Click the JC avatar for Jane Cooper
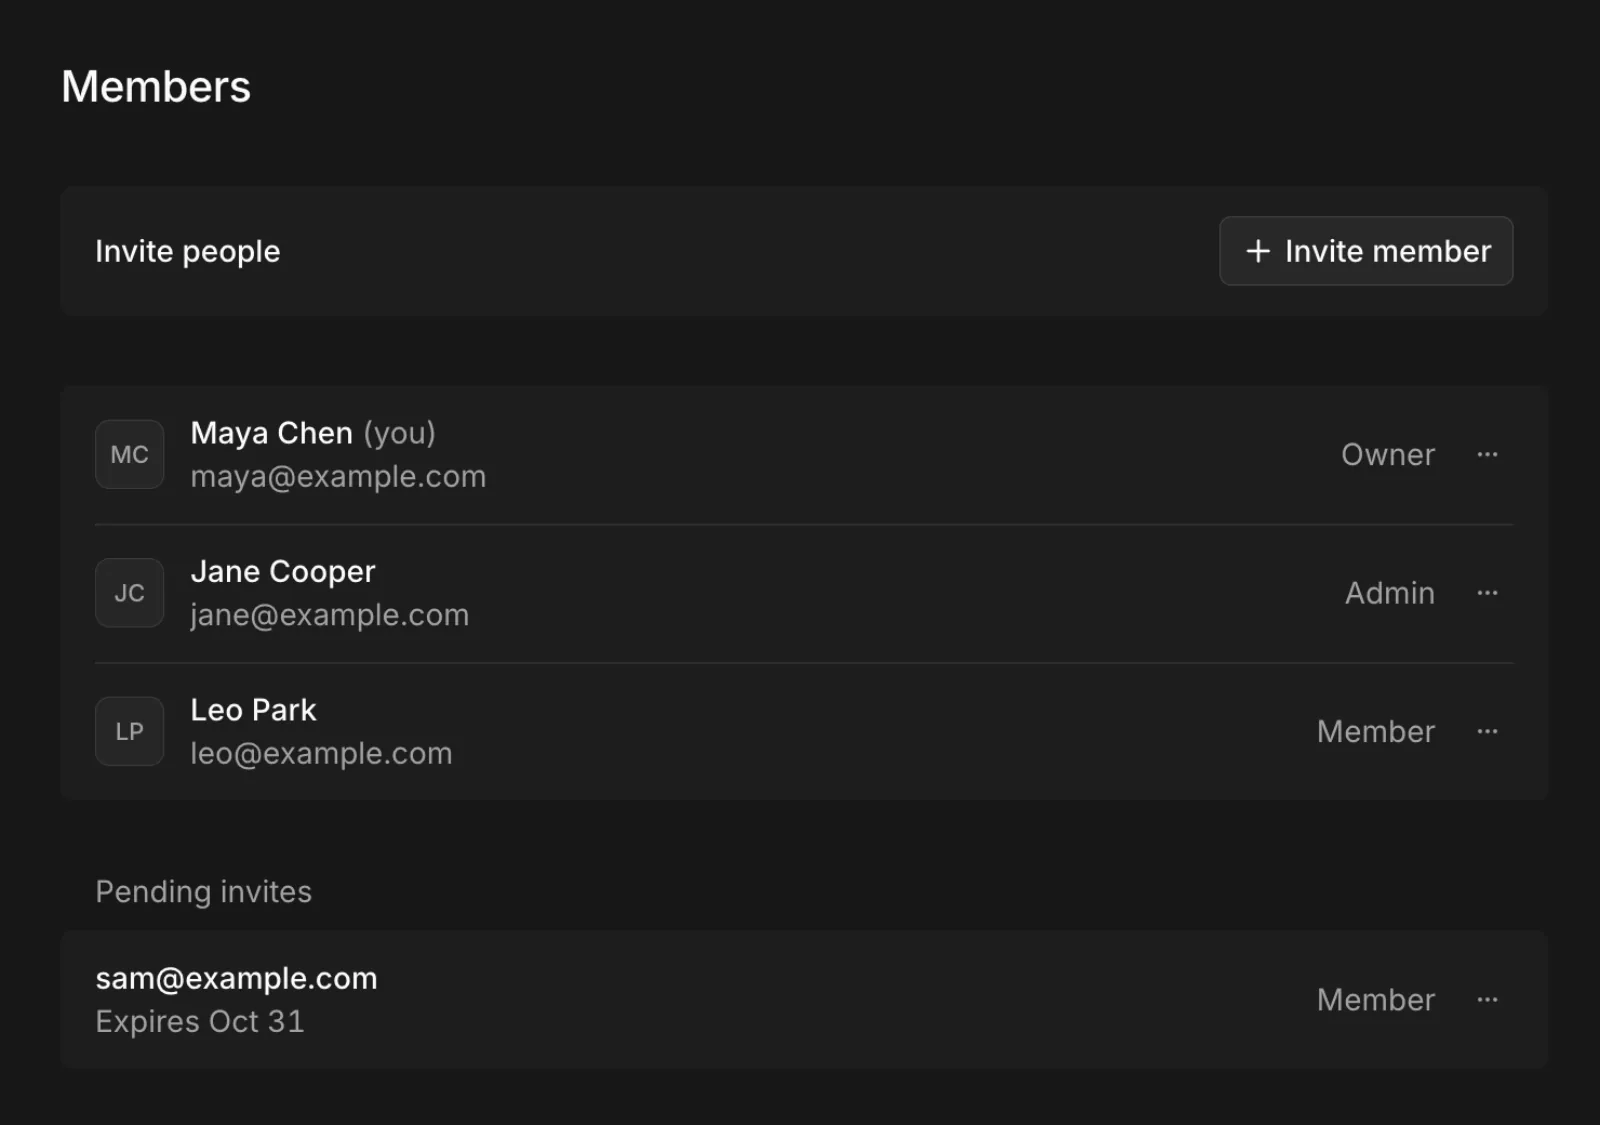The width and height of the screenshot is (1600, 1125). coord(129,593)
